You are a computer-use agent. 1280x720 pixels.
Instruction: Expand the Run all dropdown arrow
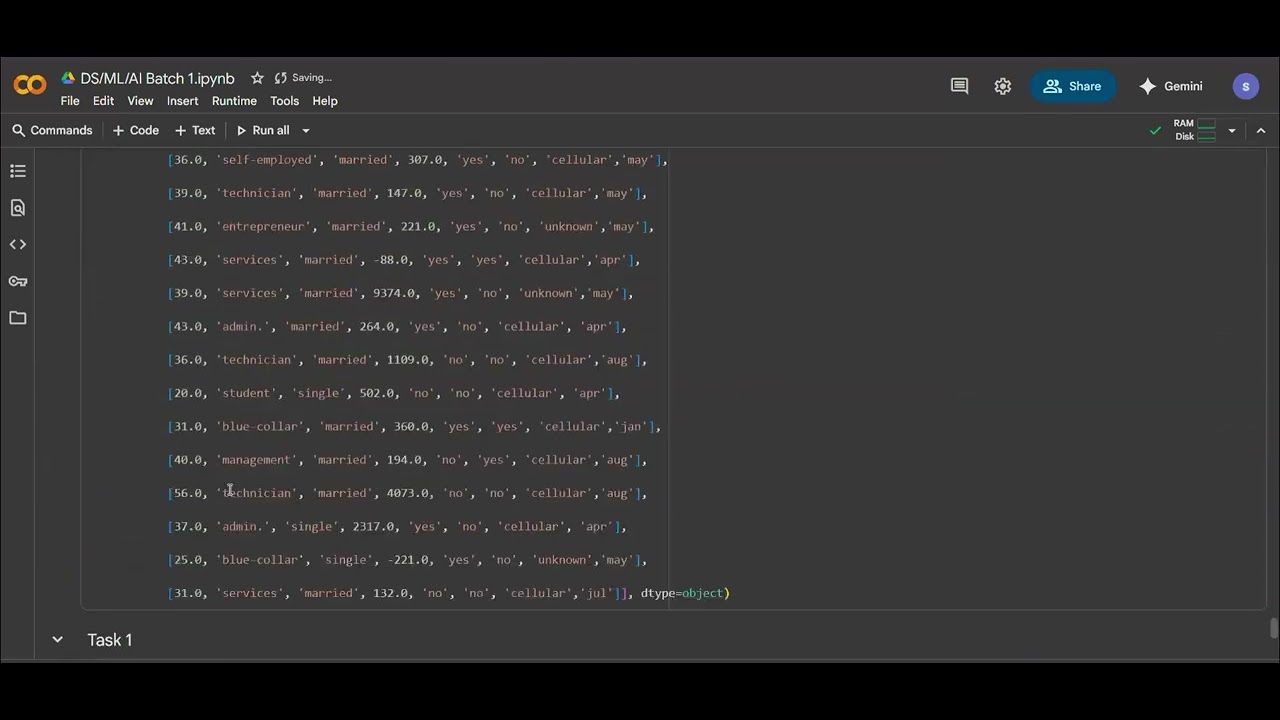point(306,130)
